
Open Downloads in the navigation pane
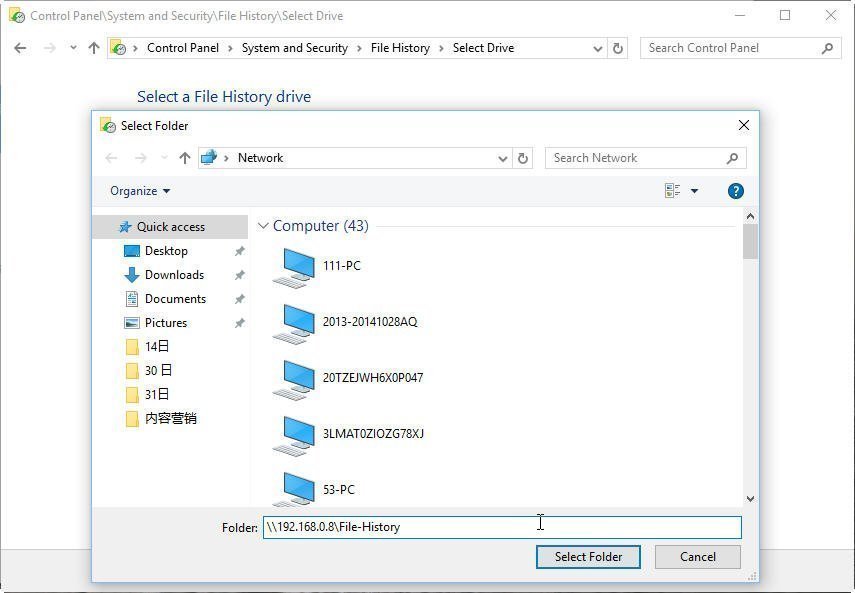(174, 275)
